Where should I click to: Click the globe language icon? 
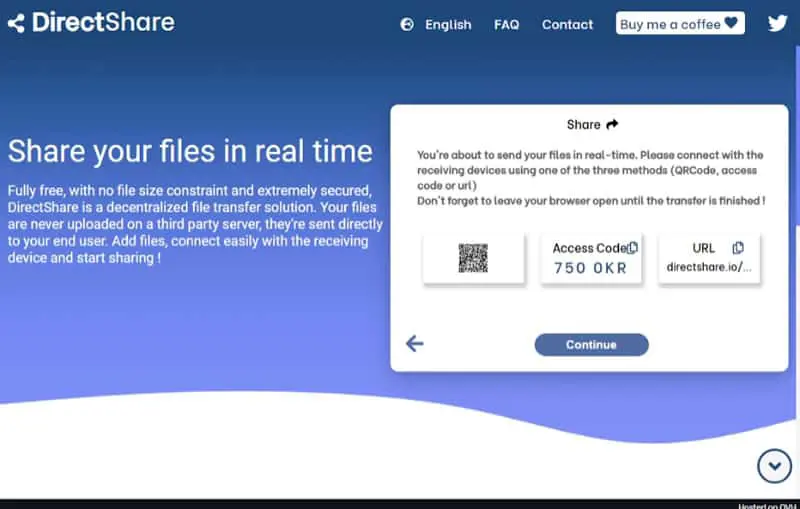pyautogui.click(x=407, y=24)
